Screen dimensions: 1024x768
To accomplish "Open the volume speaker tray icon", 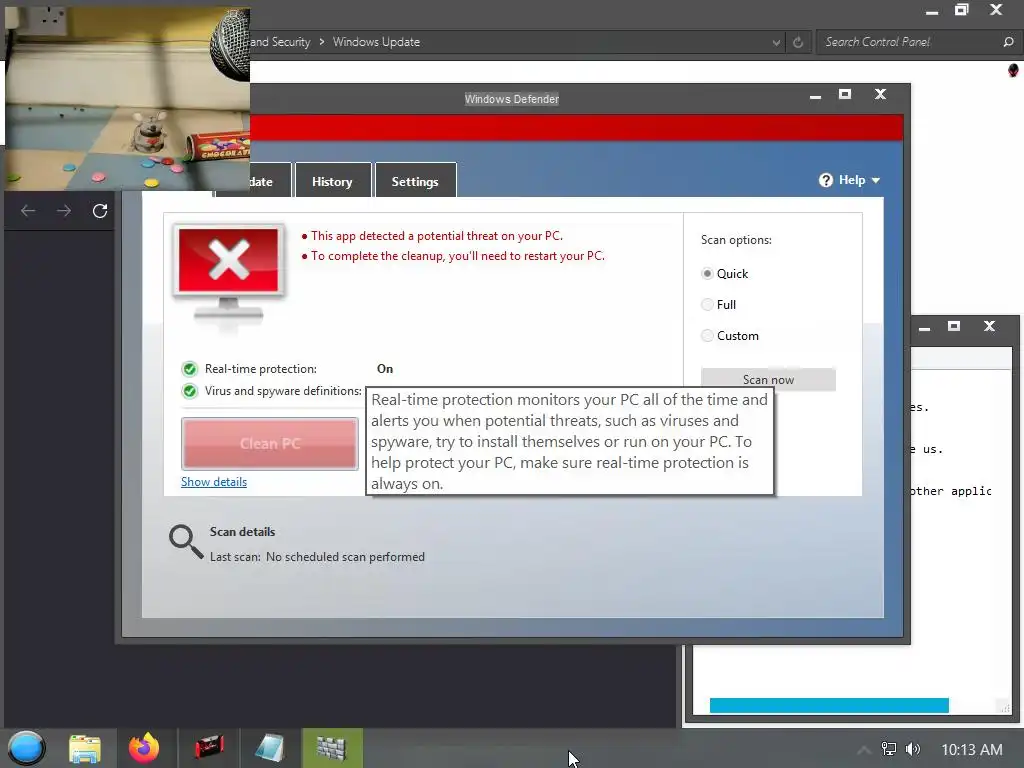I will [913, 749].
